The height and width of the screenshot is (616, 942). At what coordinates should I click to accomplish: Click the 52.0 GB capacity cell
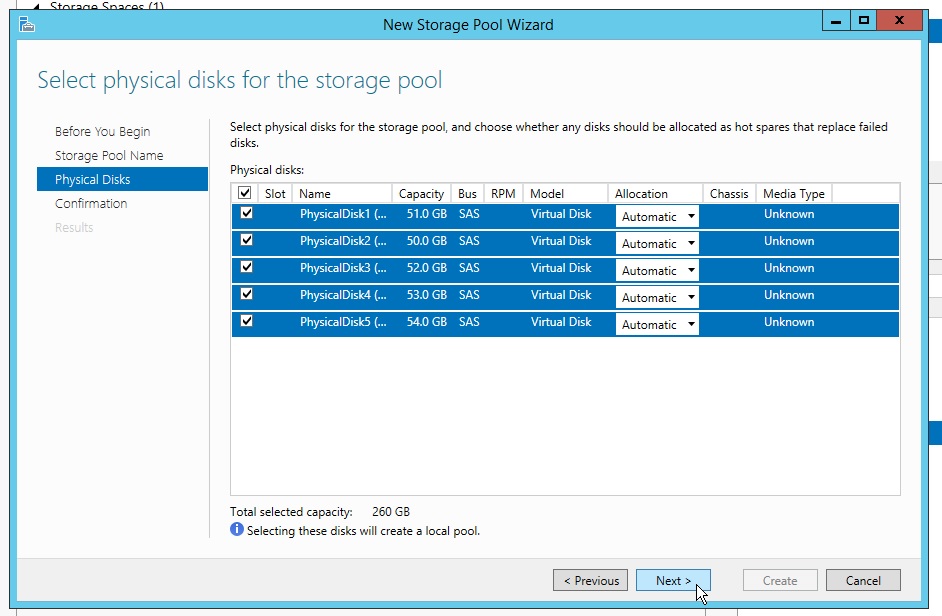427,268
